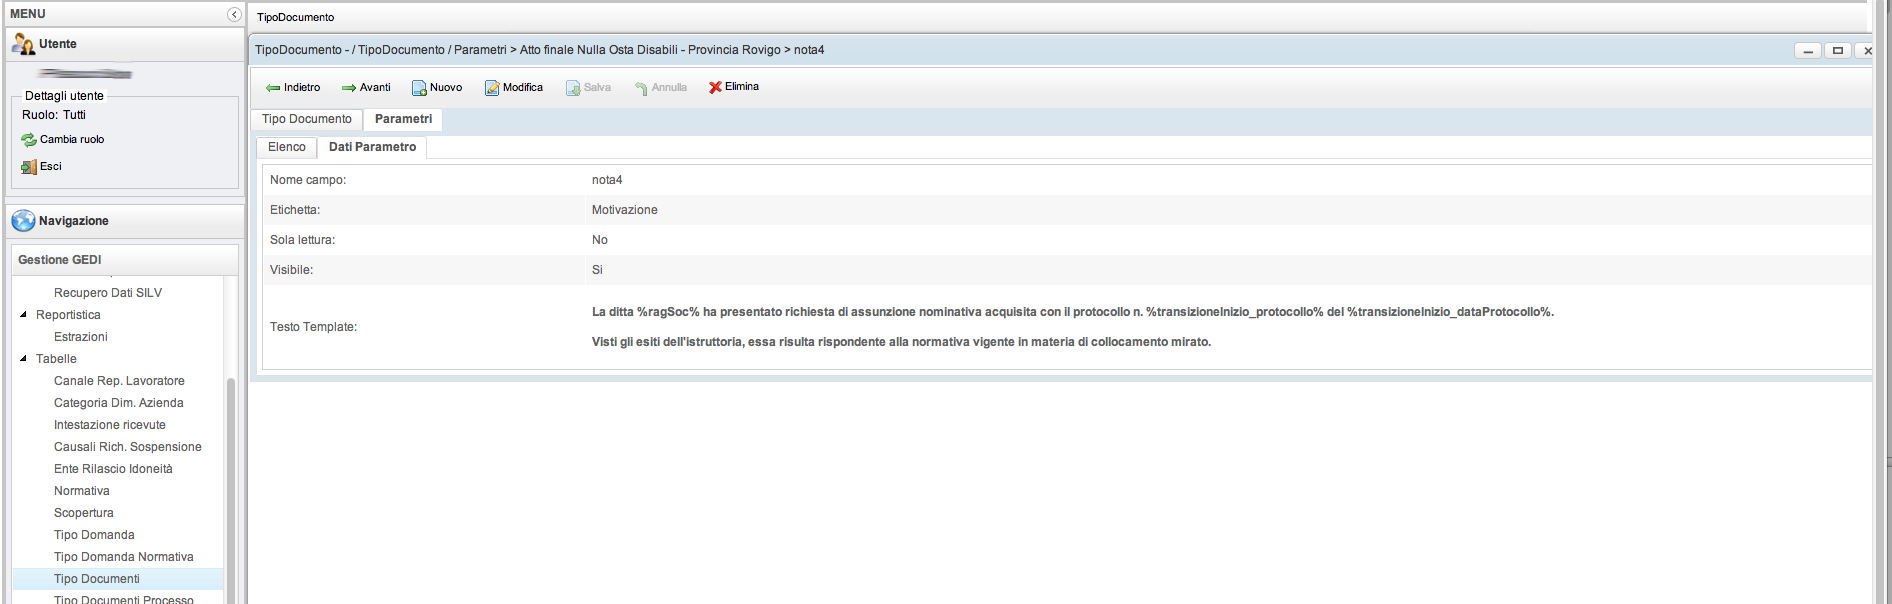
Task: Open Tipo Documenti in navigation tree
Action: [x=97, y=579]
